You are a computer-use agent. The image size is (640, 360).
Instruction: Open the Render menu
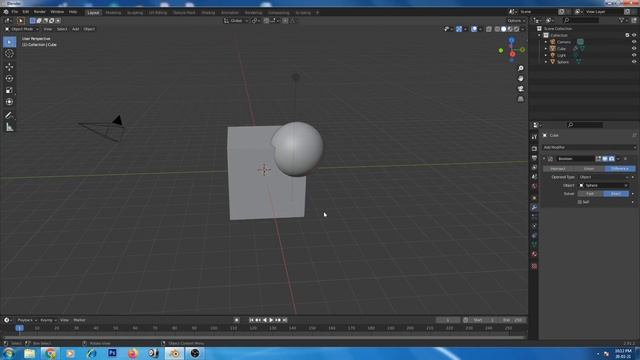click(x=40, y=12)
